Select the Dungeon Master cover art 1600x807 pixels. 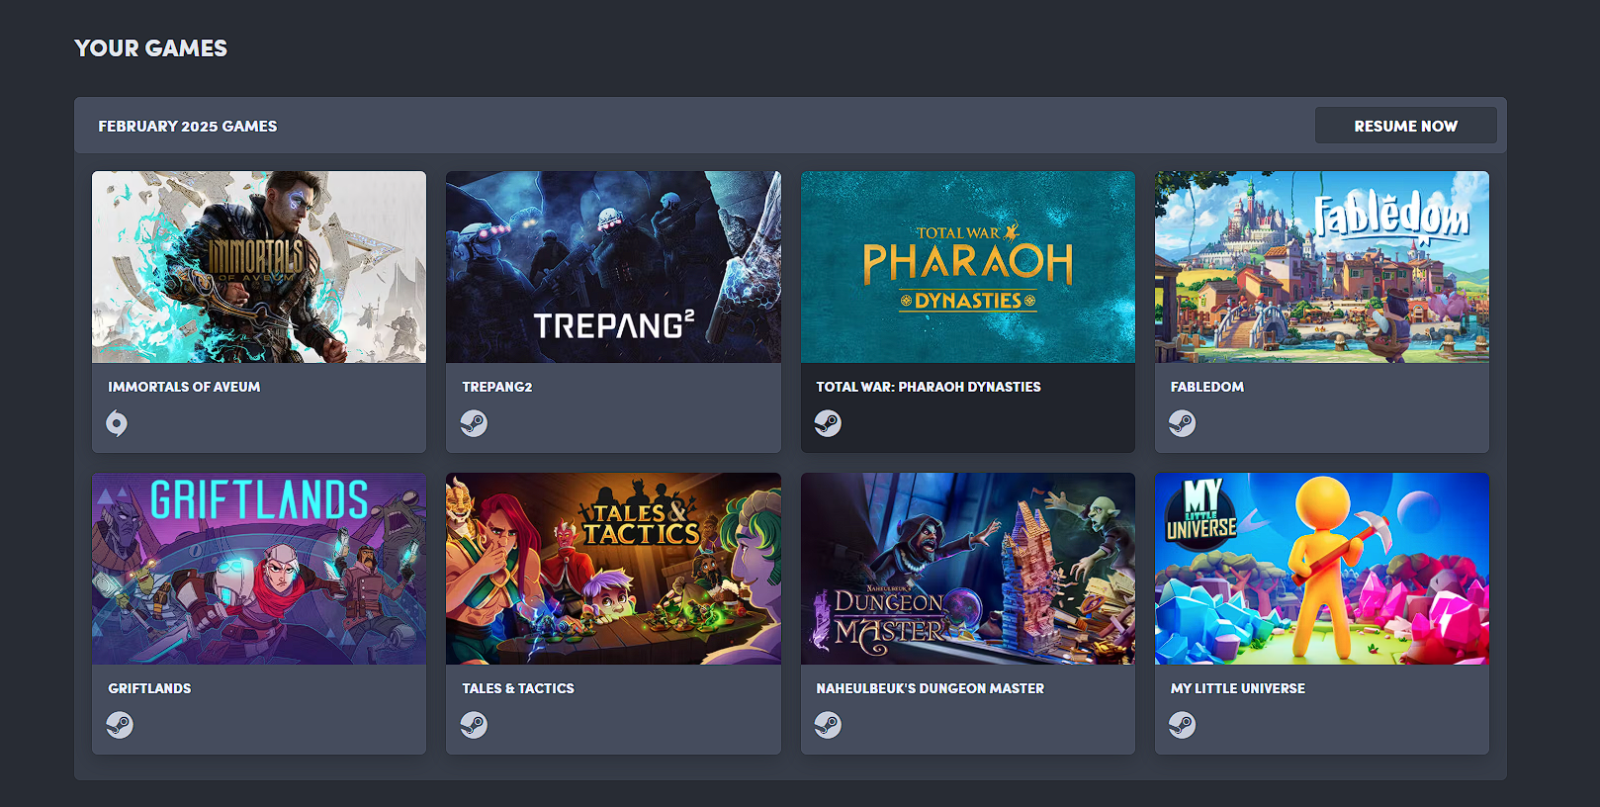point(968,569)
